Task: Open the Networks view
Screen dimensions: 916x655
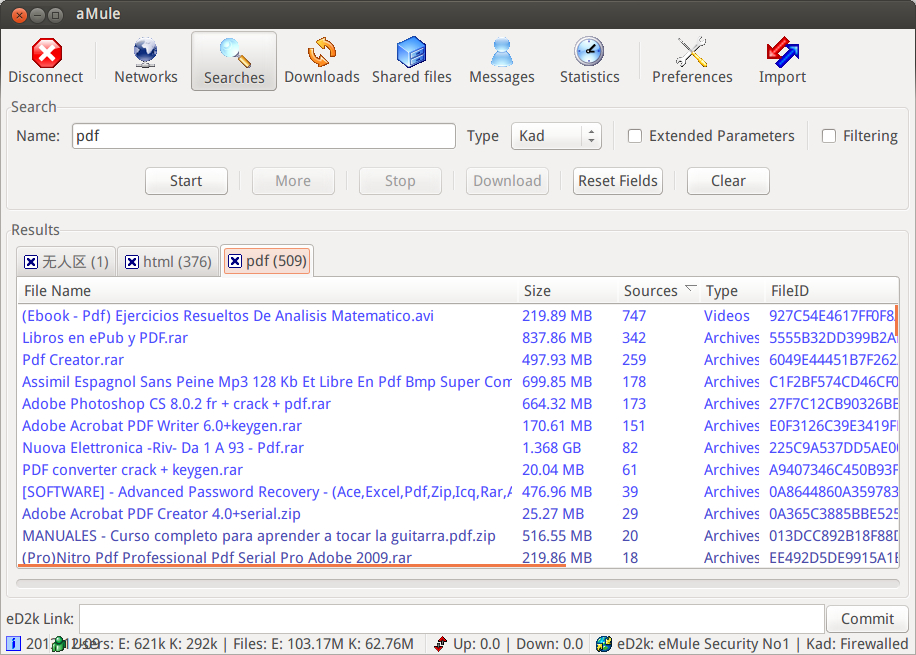Action: [x=145, y=61]
